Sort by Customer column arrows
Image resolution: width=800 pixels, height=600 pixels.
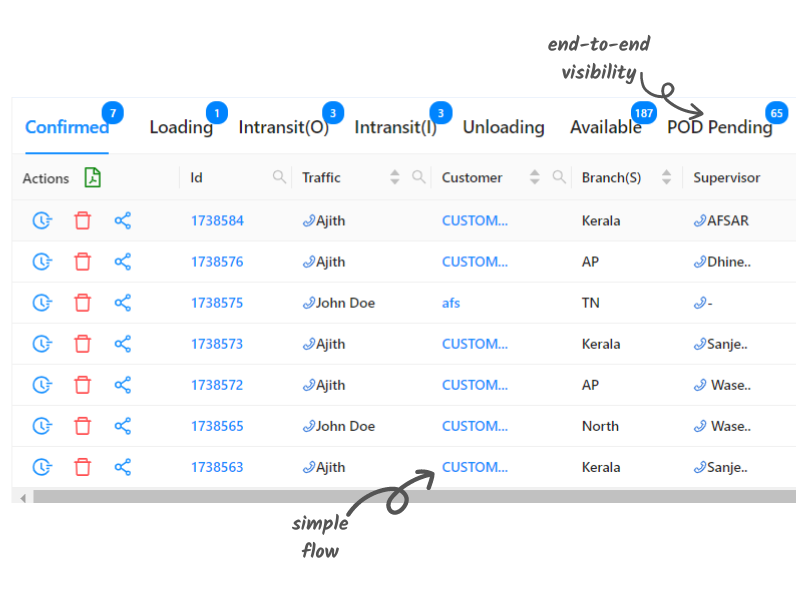pos(535,178)
